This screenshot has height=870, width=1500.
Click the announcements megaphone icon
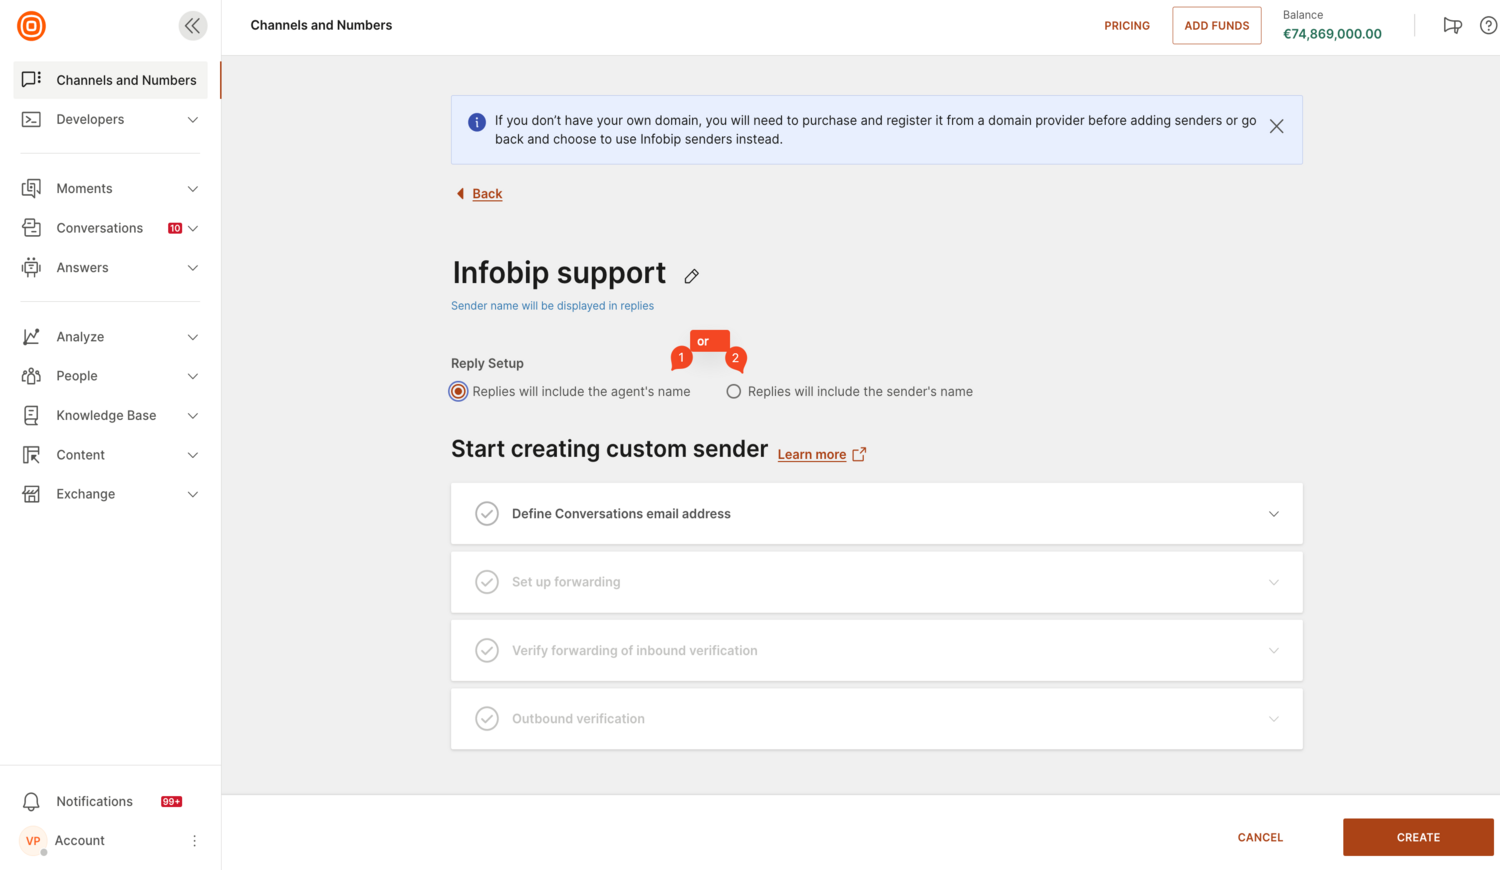(1452, 26)
